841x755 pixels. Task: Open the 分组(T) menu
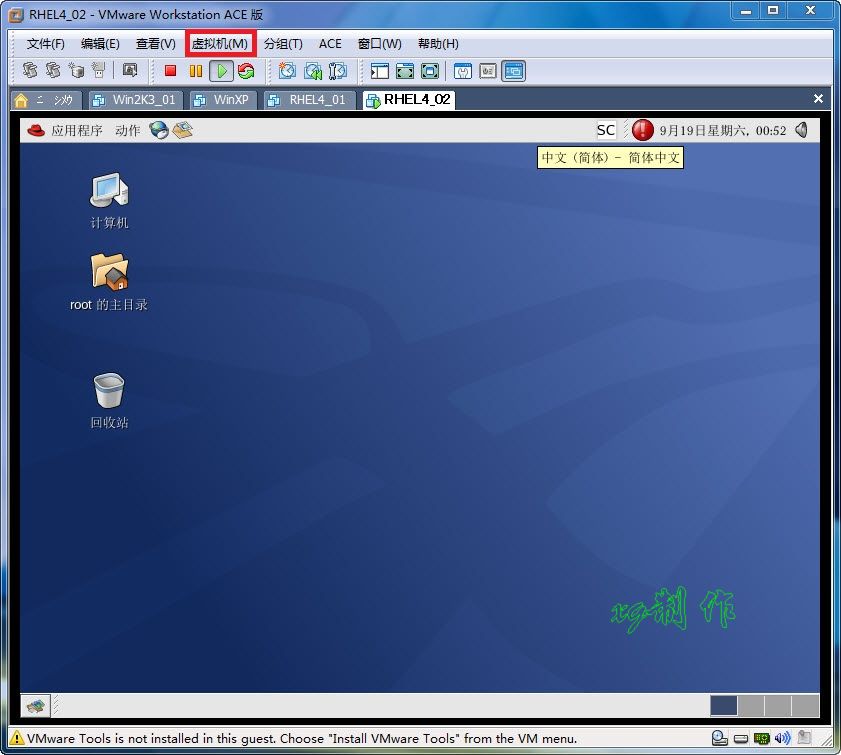point(283,44)
